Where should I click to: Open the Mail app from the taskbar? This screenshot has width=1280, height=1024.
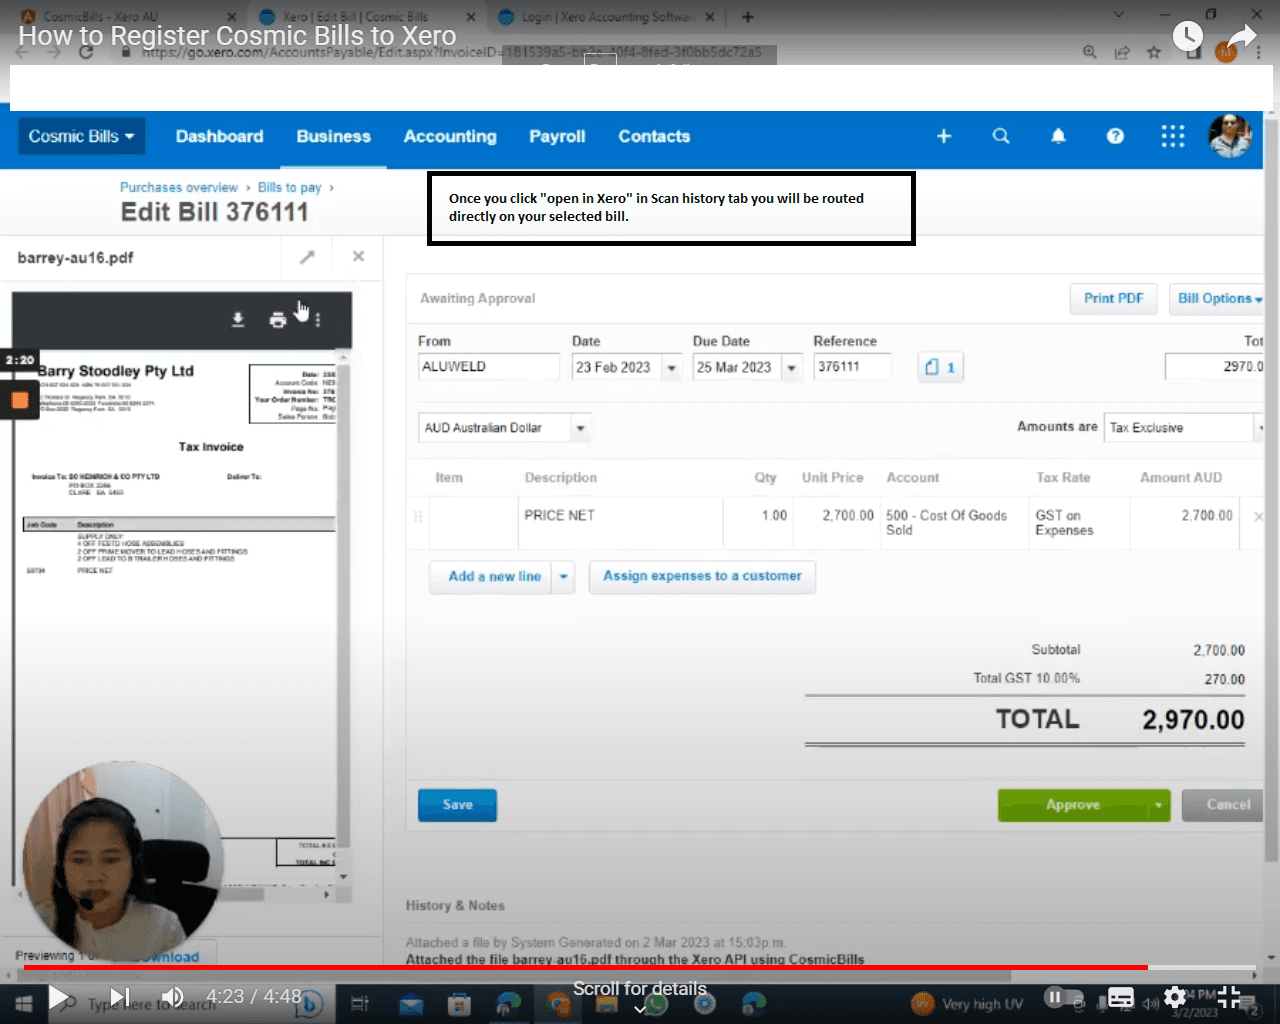pos(411,1003)
